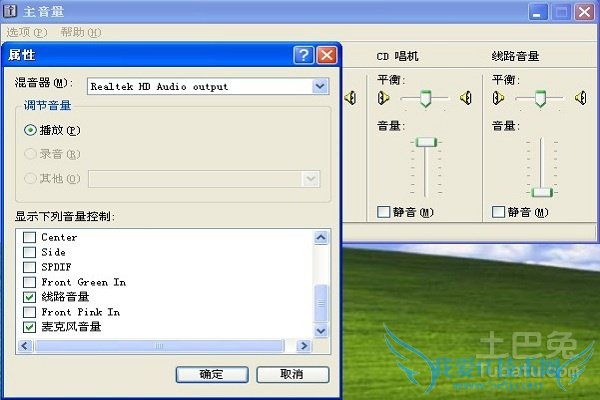Image resolution: width=600 pixels, height=400 pixels.
Task: Open the disabled 其他 dropdown list
Action: [x=311, y=179]
